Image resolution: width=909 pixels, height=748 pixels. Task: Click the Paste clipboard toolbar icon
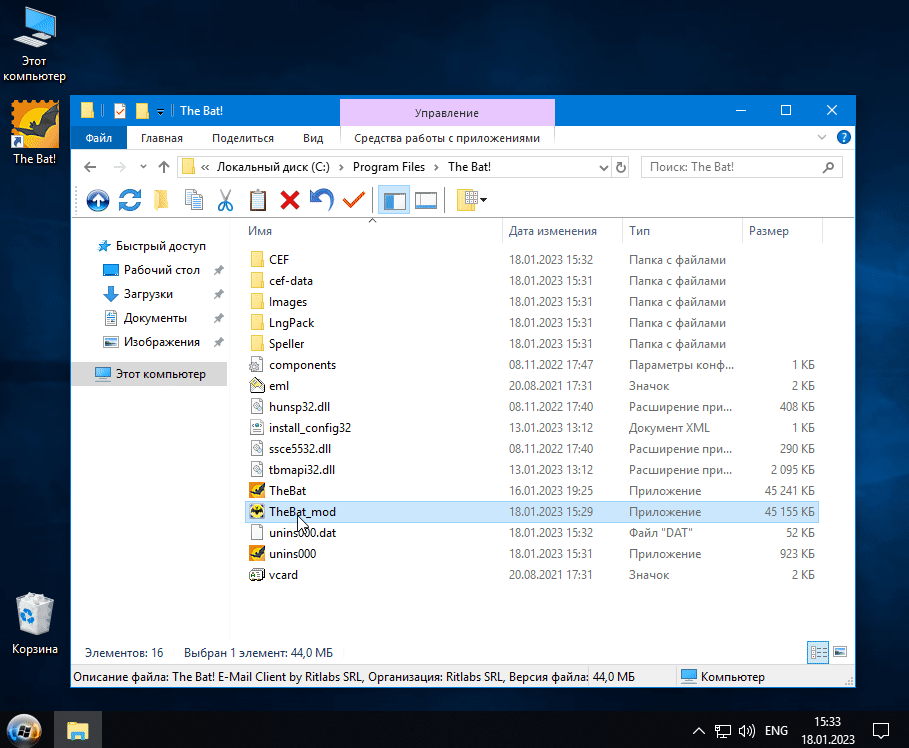pyautogui.click(x=258, y=200)
